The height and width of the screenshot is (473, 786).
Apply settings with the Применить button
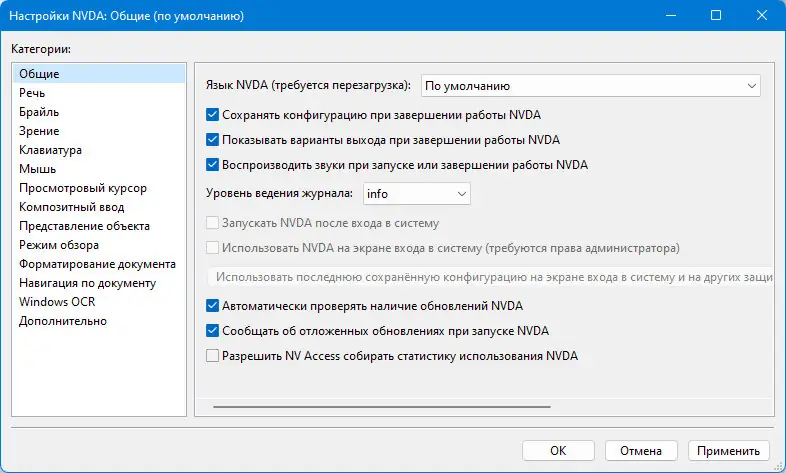click(x=733, y=450)
